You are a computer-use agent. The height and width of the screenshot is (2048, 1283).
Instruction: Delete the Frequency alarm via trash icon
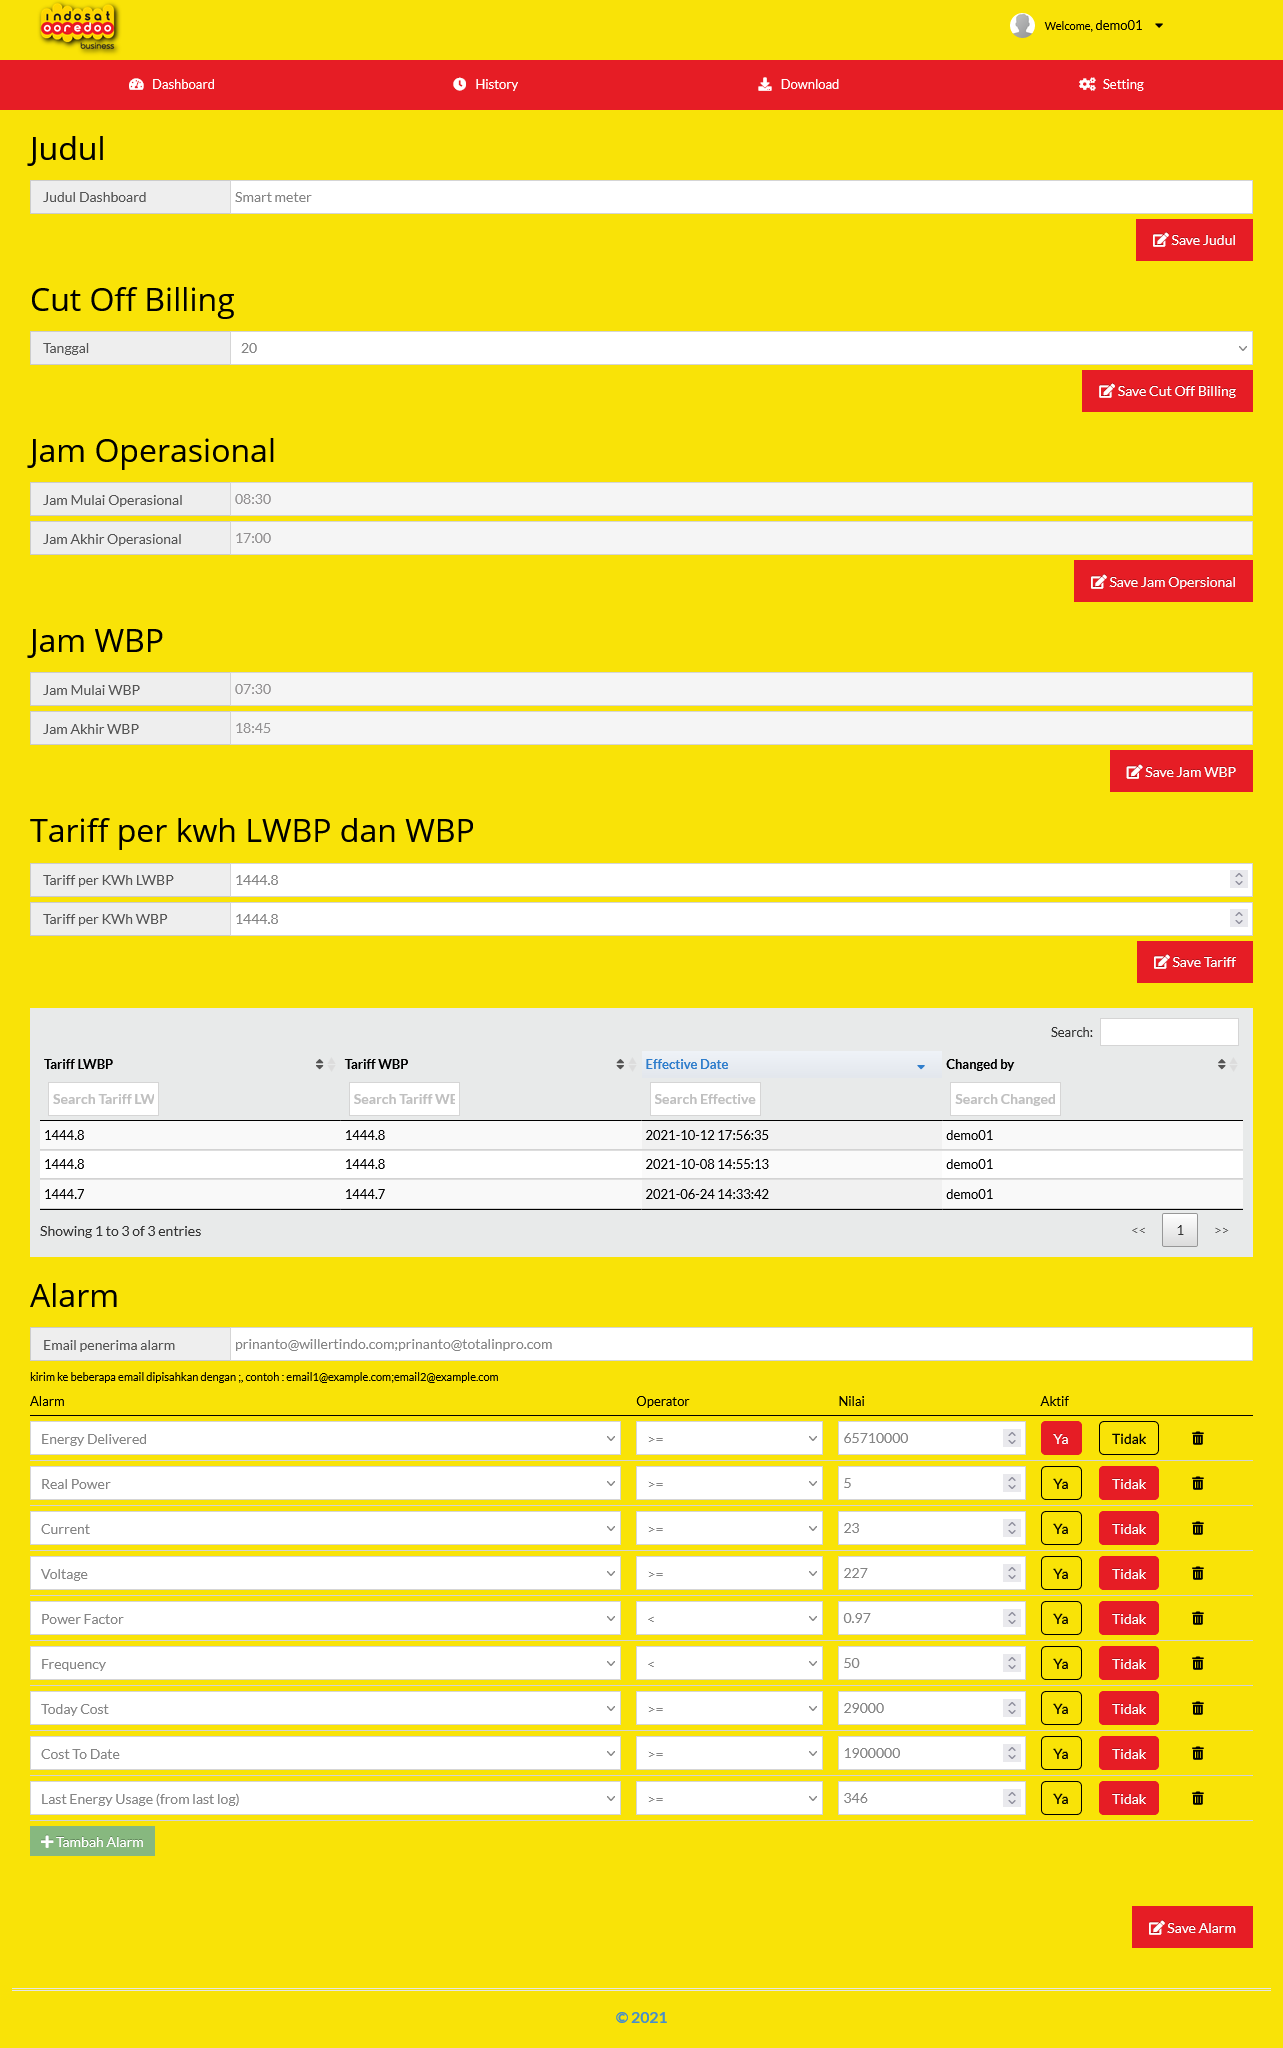coord(1198,1663)
